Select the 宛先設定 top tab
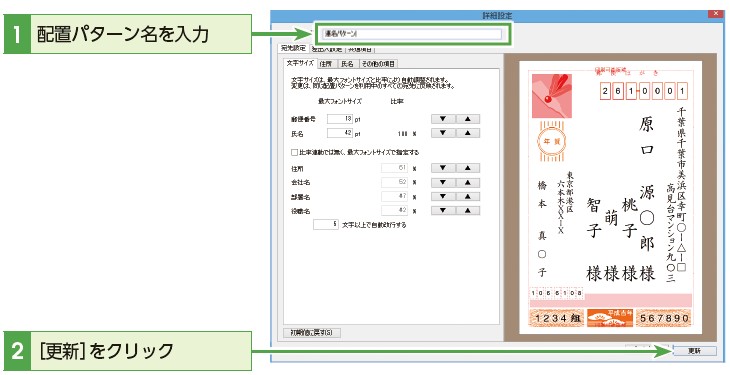Screen dimensions: 730x375 pos(293,48)
